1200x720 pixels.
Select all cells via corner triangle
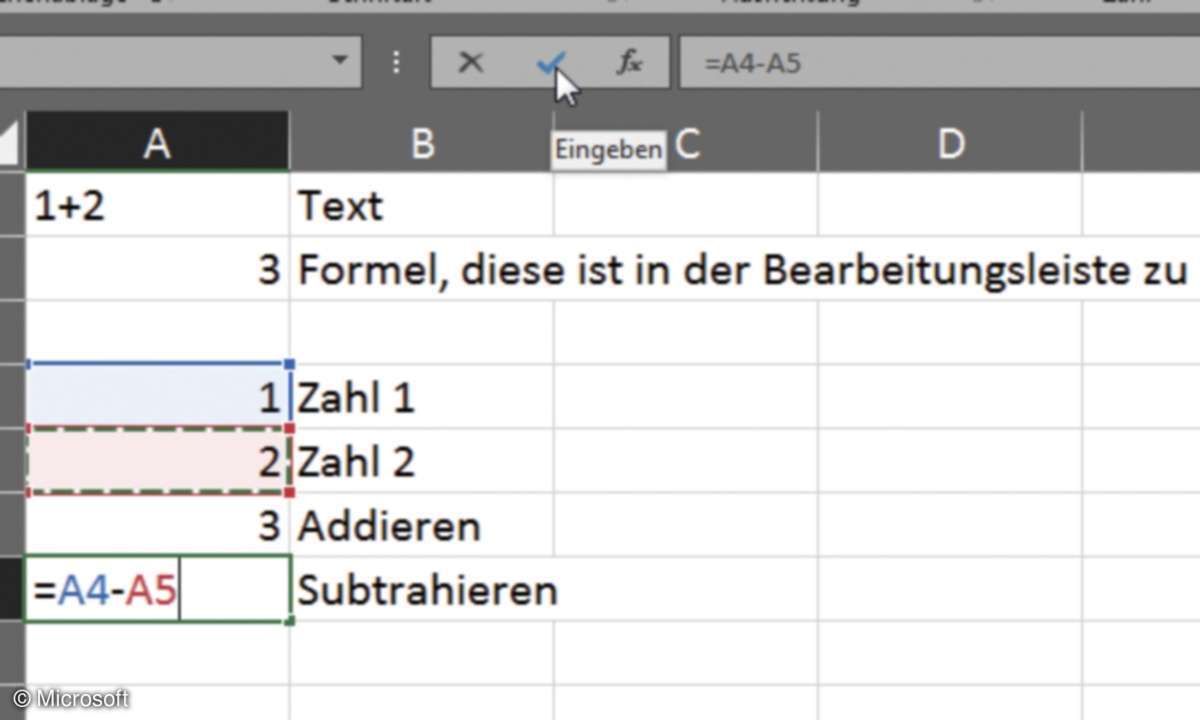coord(11,144)
